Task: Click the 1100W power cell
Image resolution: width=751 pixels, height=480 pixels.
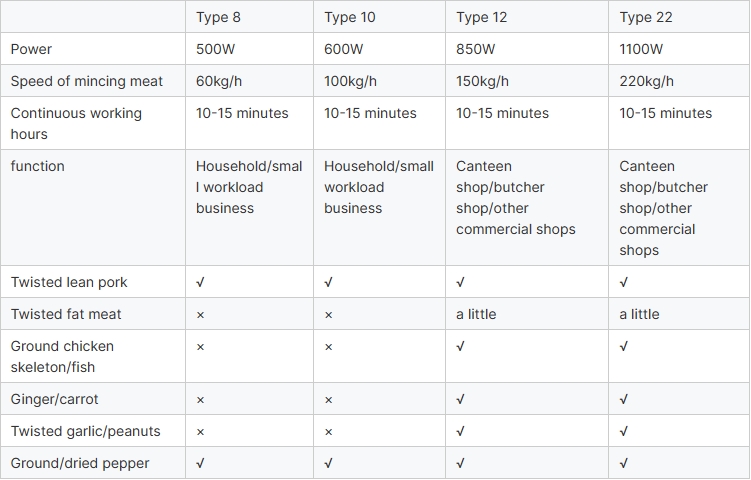Action: [x=642, y=49]
